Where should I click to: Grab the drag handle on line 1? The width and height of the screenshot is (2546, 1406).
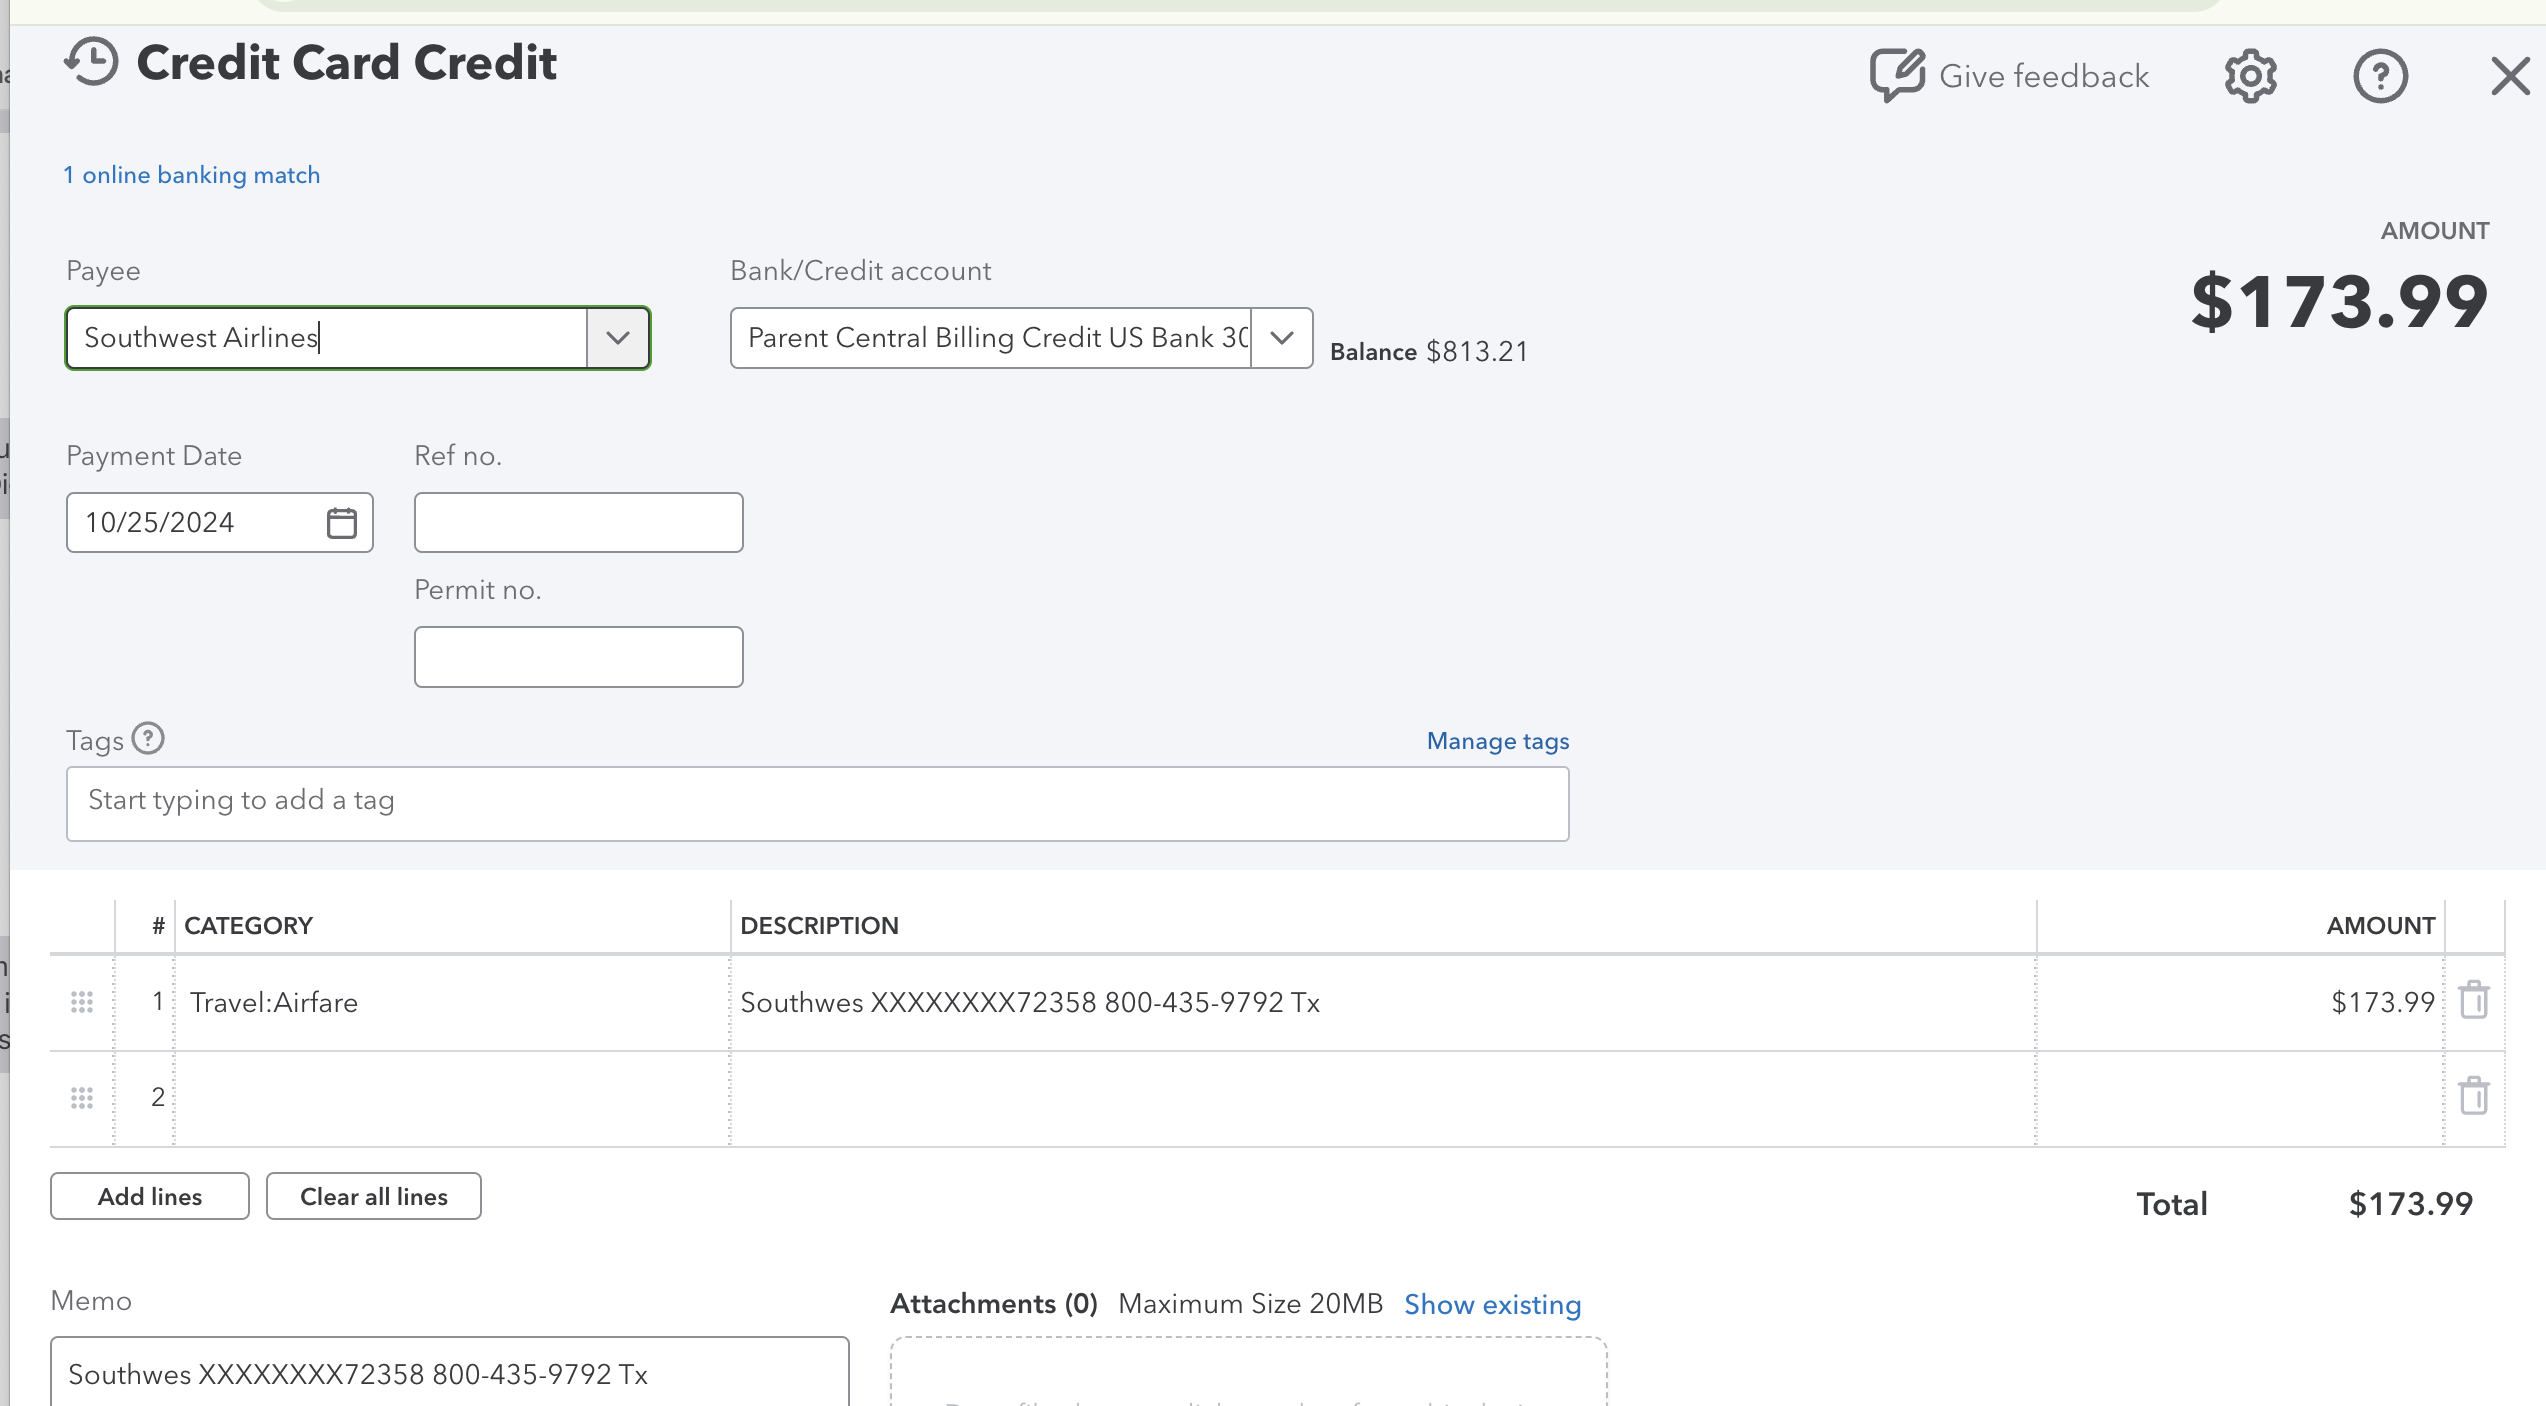coord(81,1000)
